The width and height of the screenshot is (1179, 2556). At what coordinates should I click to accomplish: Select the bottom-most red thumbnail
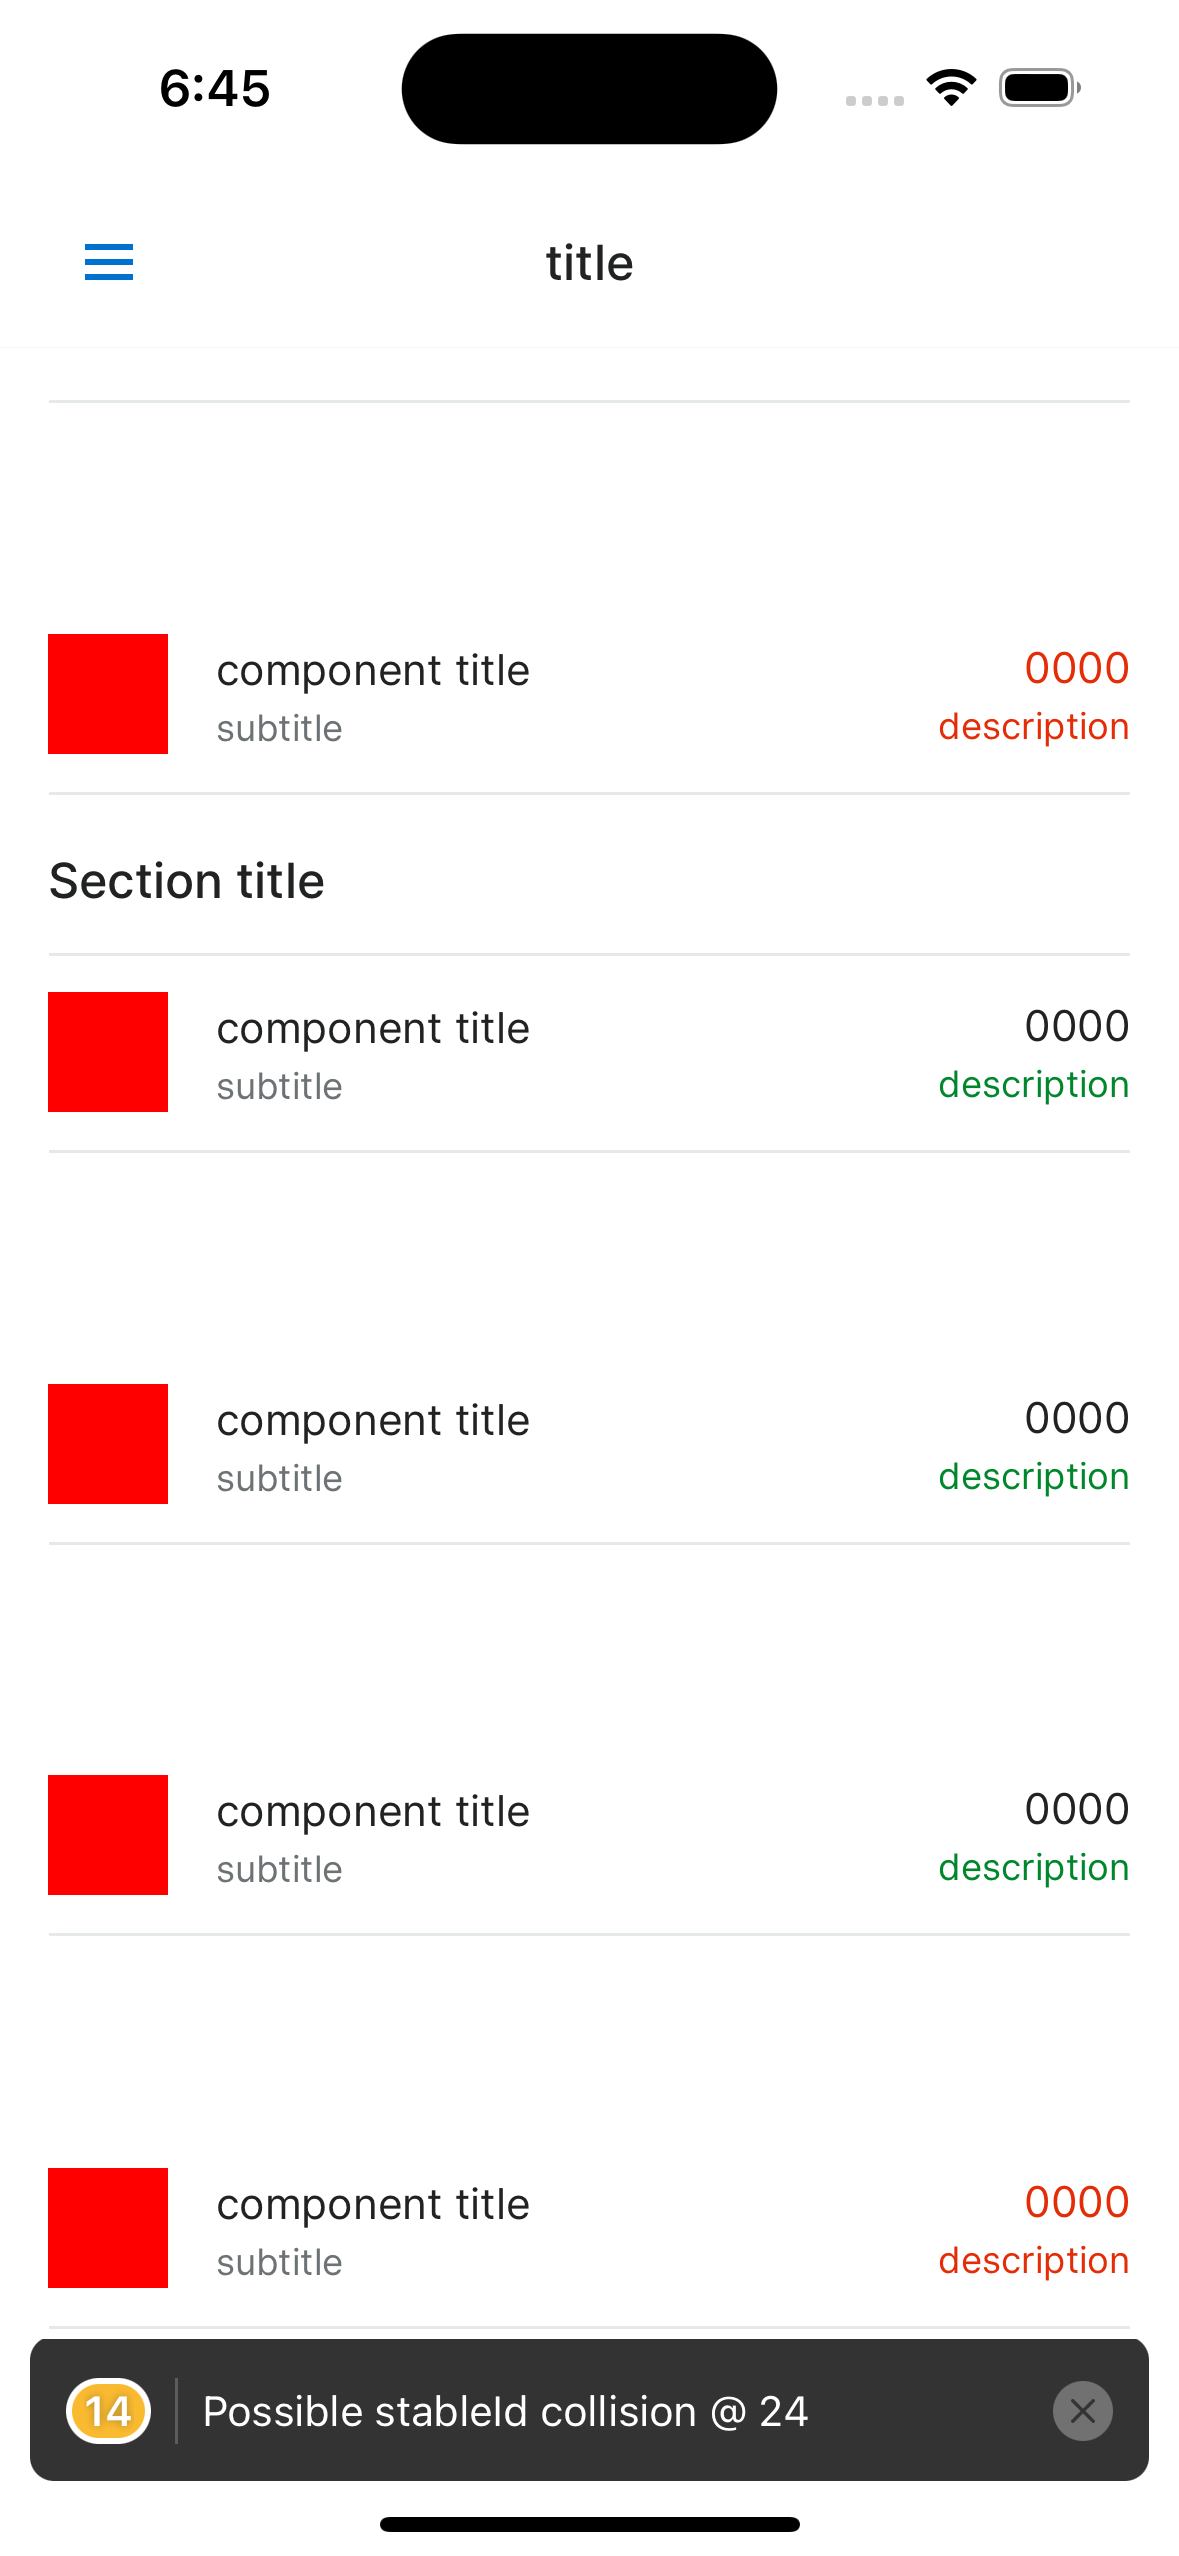tap(107, 2228)
